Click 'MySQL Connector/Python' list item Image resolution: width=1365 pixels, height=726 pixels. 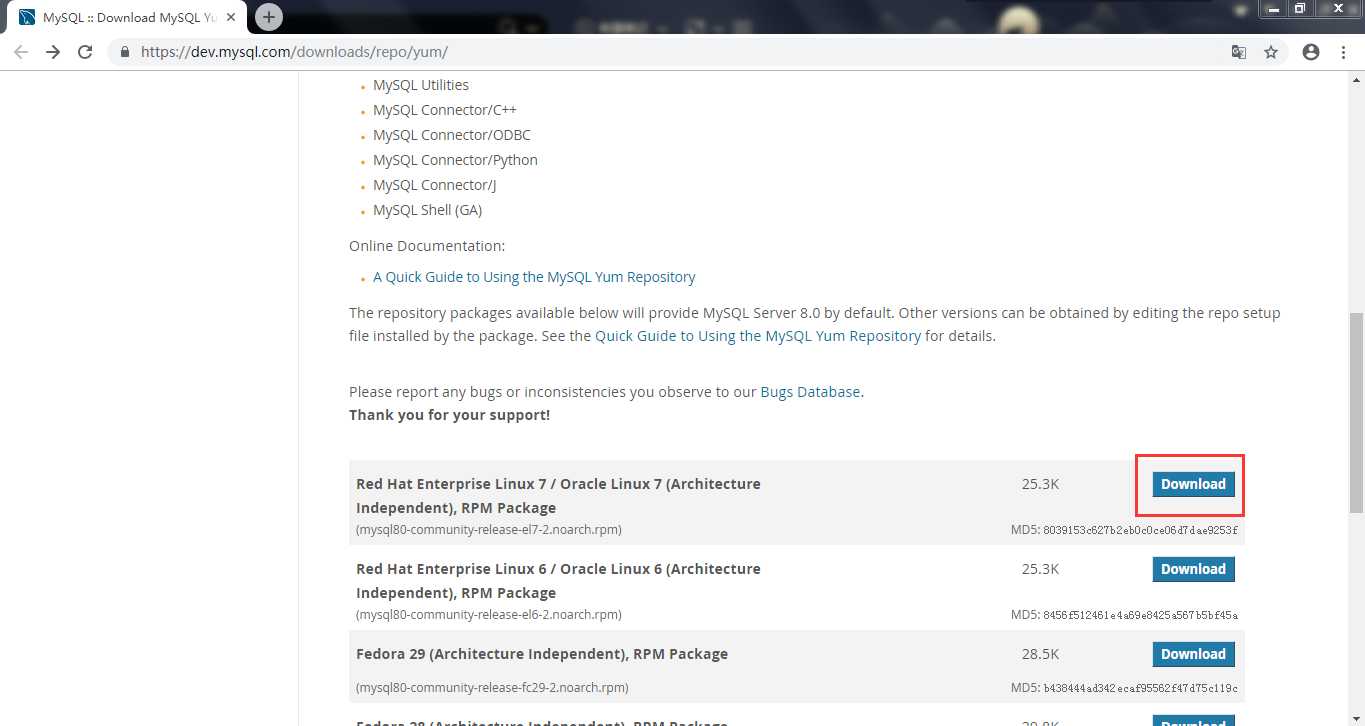click(455, 160)
